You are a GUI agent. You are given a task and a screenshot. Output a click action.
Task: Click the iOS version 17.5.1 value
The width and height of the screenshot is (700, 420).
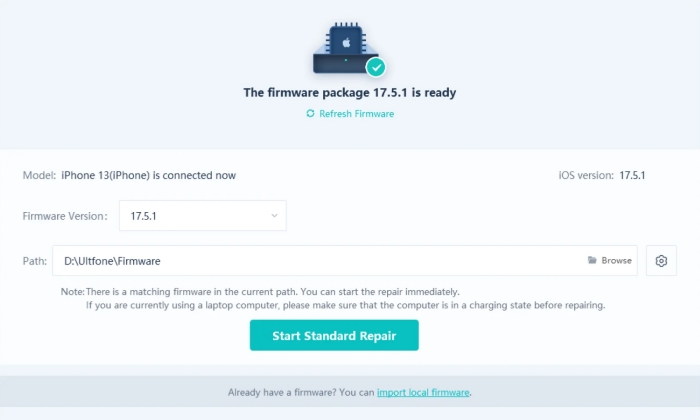[x=632, y=175]
